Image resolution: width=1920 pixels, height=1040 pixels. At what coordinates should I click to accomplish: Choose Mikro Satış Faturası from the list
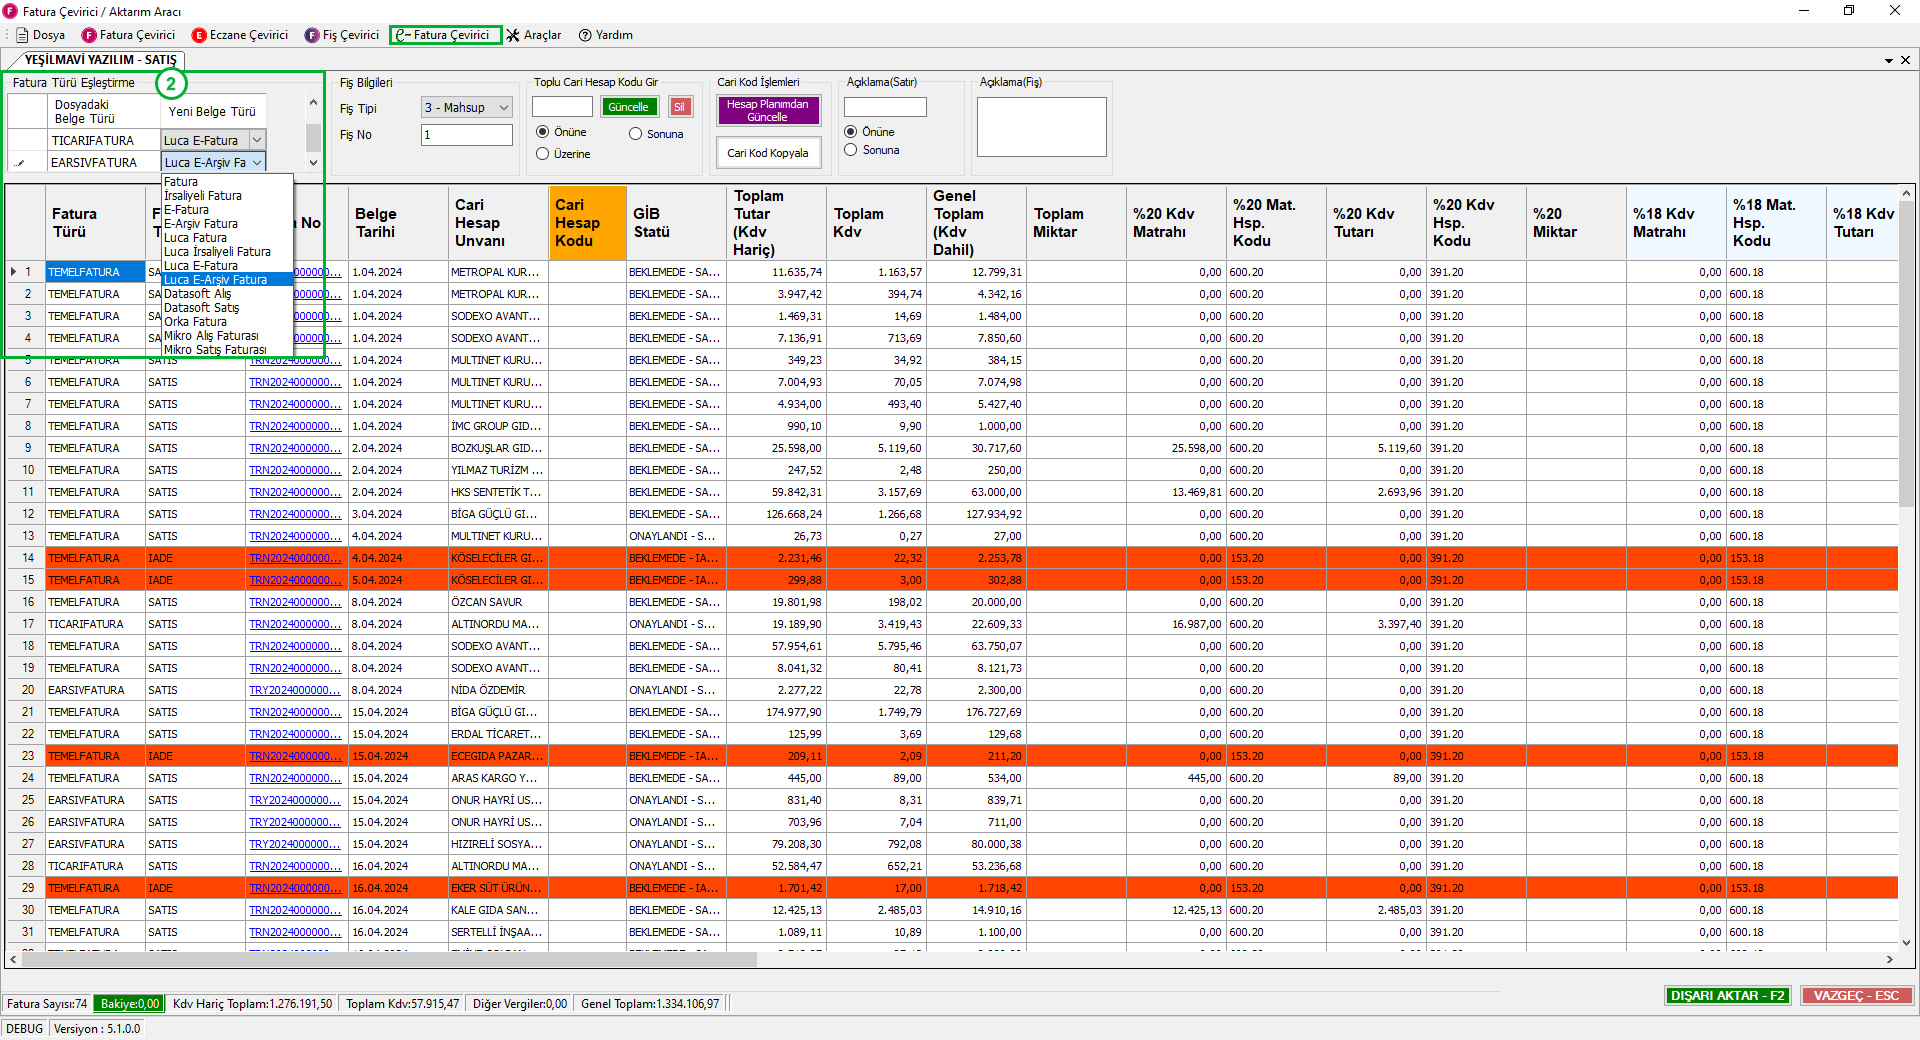(x=215, y=350)
